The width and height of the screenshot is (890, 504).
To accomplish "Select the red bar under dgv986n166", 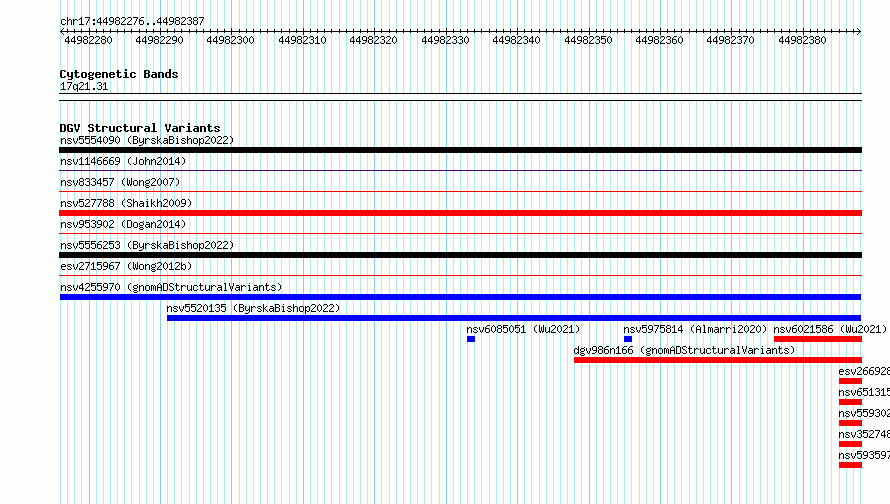I will tap(717, 360).
